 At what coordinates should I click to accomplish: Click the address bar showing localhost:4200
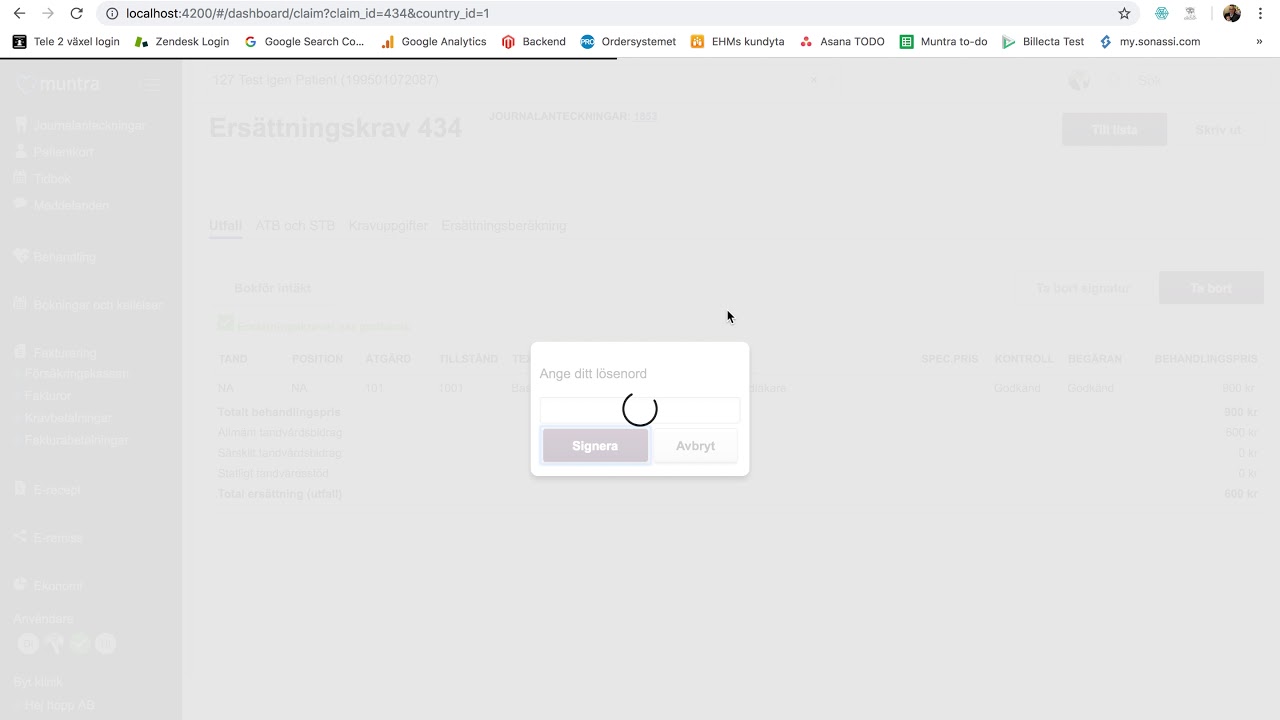[610, 13]
